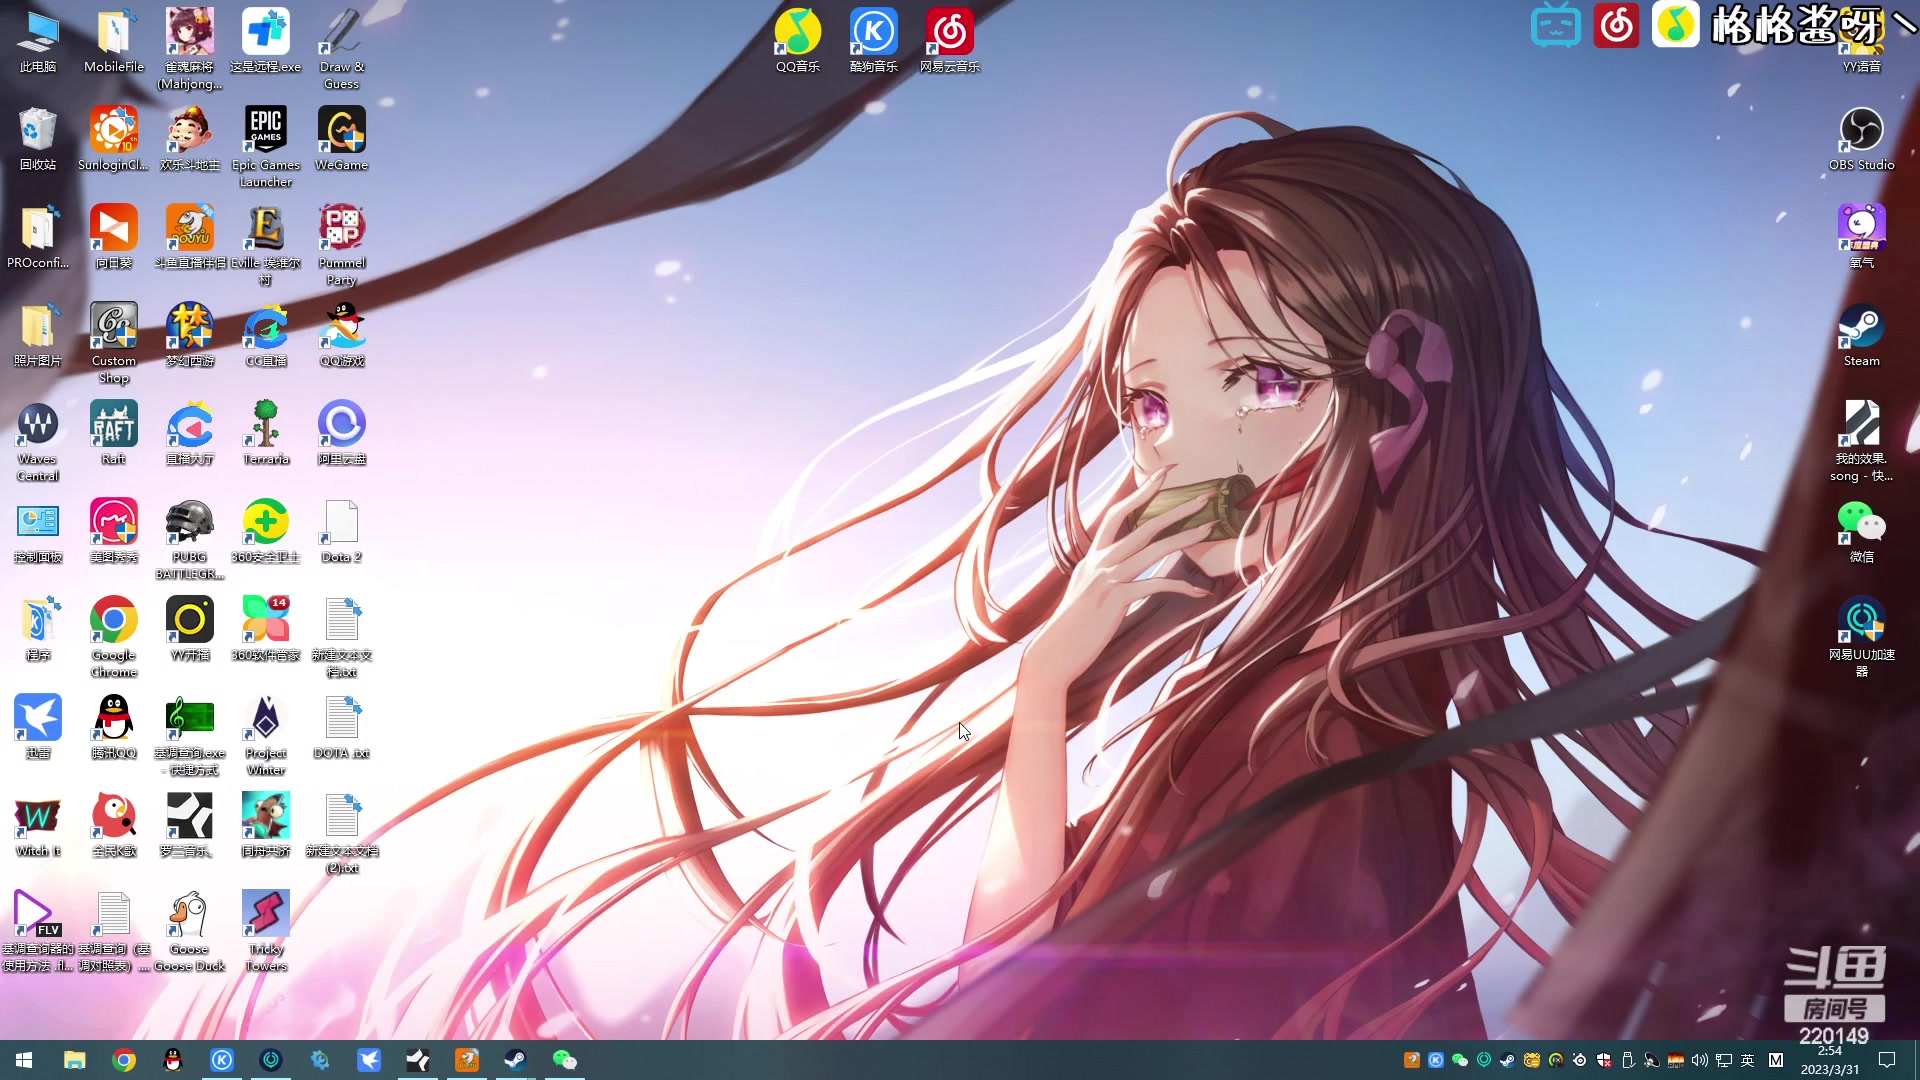
Task: Open the taskbar KuGou icon
Action: 222,1060
